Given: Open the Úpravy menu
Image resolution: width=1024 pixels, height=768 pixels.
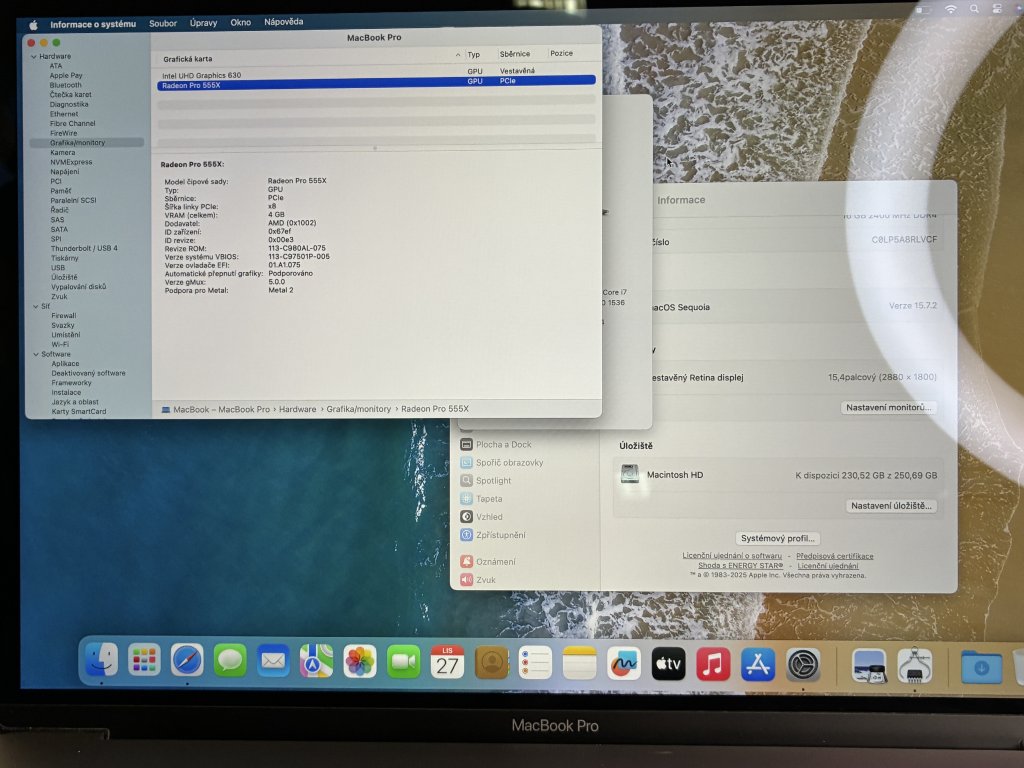Looking at the screenshot, I should 203,23.
